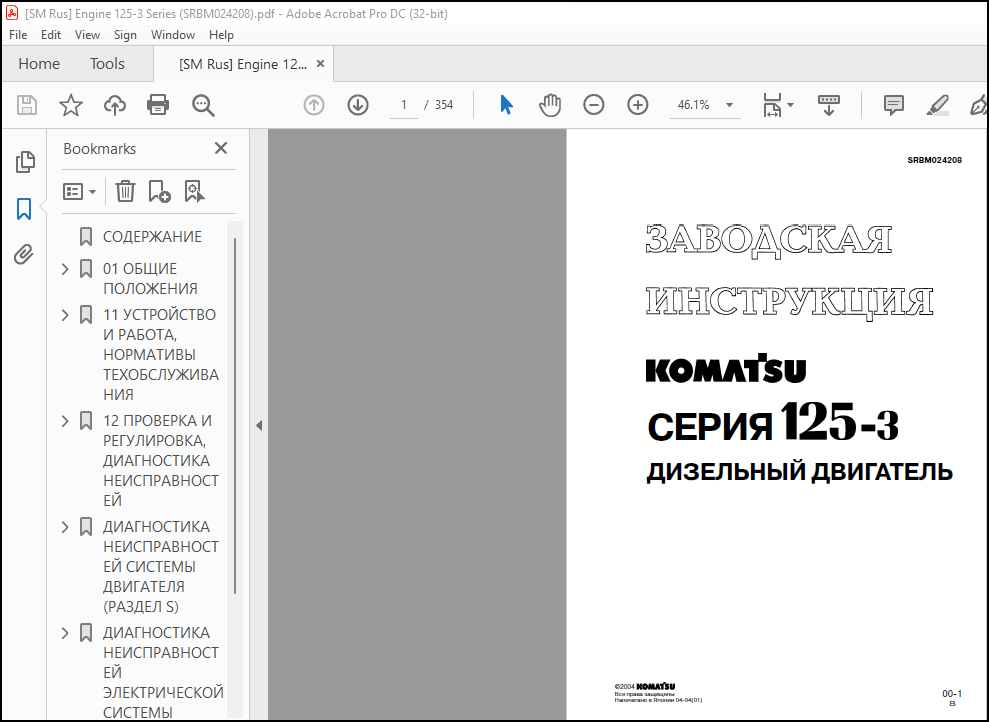Activate the Hand pan tool

(x=550, y=105)
